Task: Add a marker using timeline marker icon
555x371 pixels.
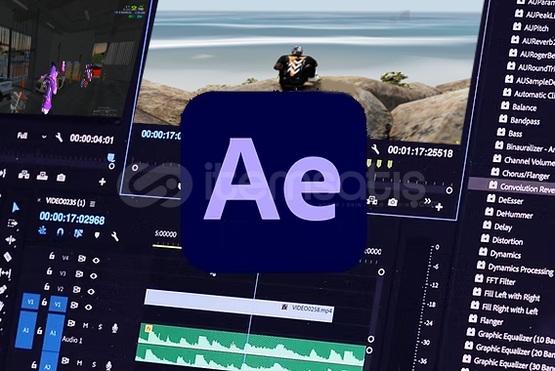Action: [x=97, y=235]
